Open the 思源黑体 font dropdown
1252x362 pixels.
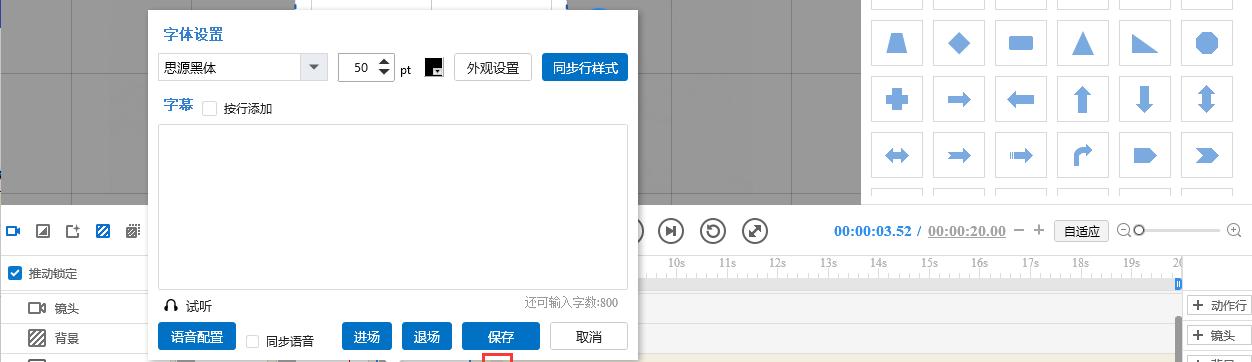click(243, 67)
